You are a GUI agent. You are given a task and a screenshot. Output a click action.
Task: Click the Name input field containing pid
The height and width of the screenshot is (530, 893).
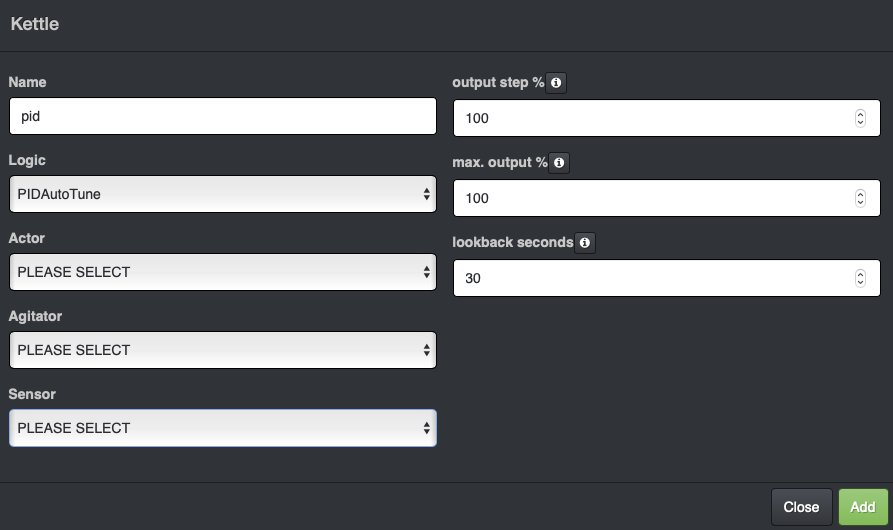(222, 116)
